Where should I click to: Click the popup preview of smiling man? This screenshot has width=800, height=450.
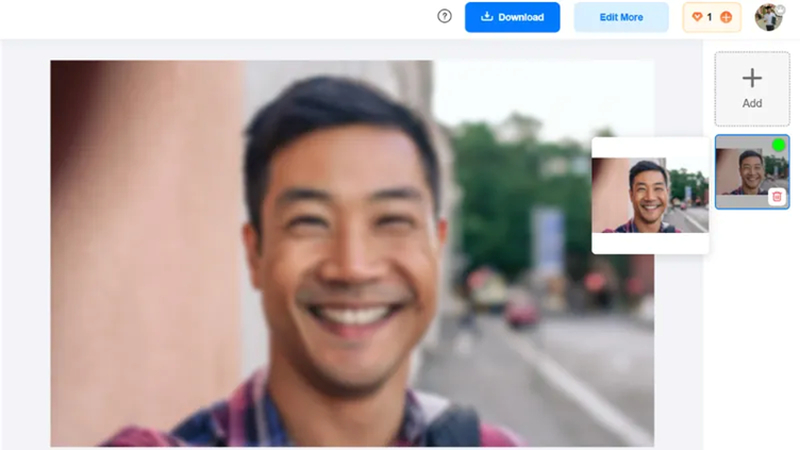tap(650, 195)
